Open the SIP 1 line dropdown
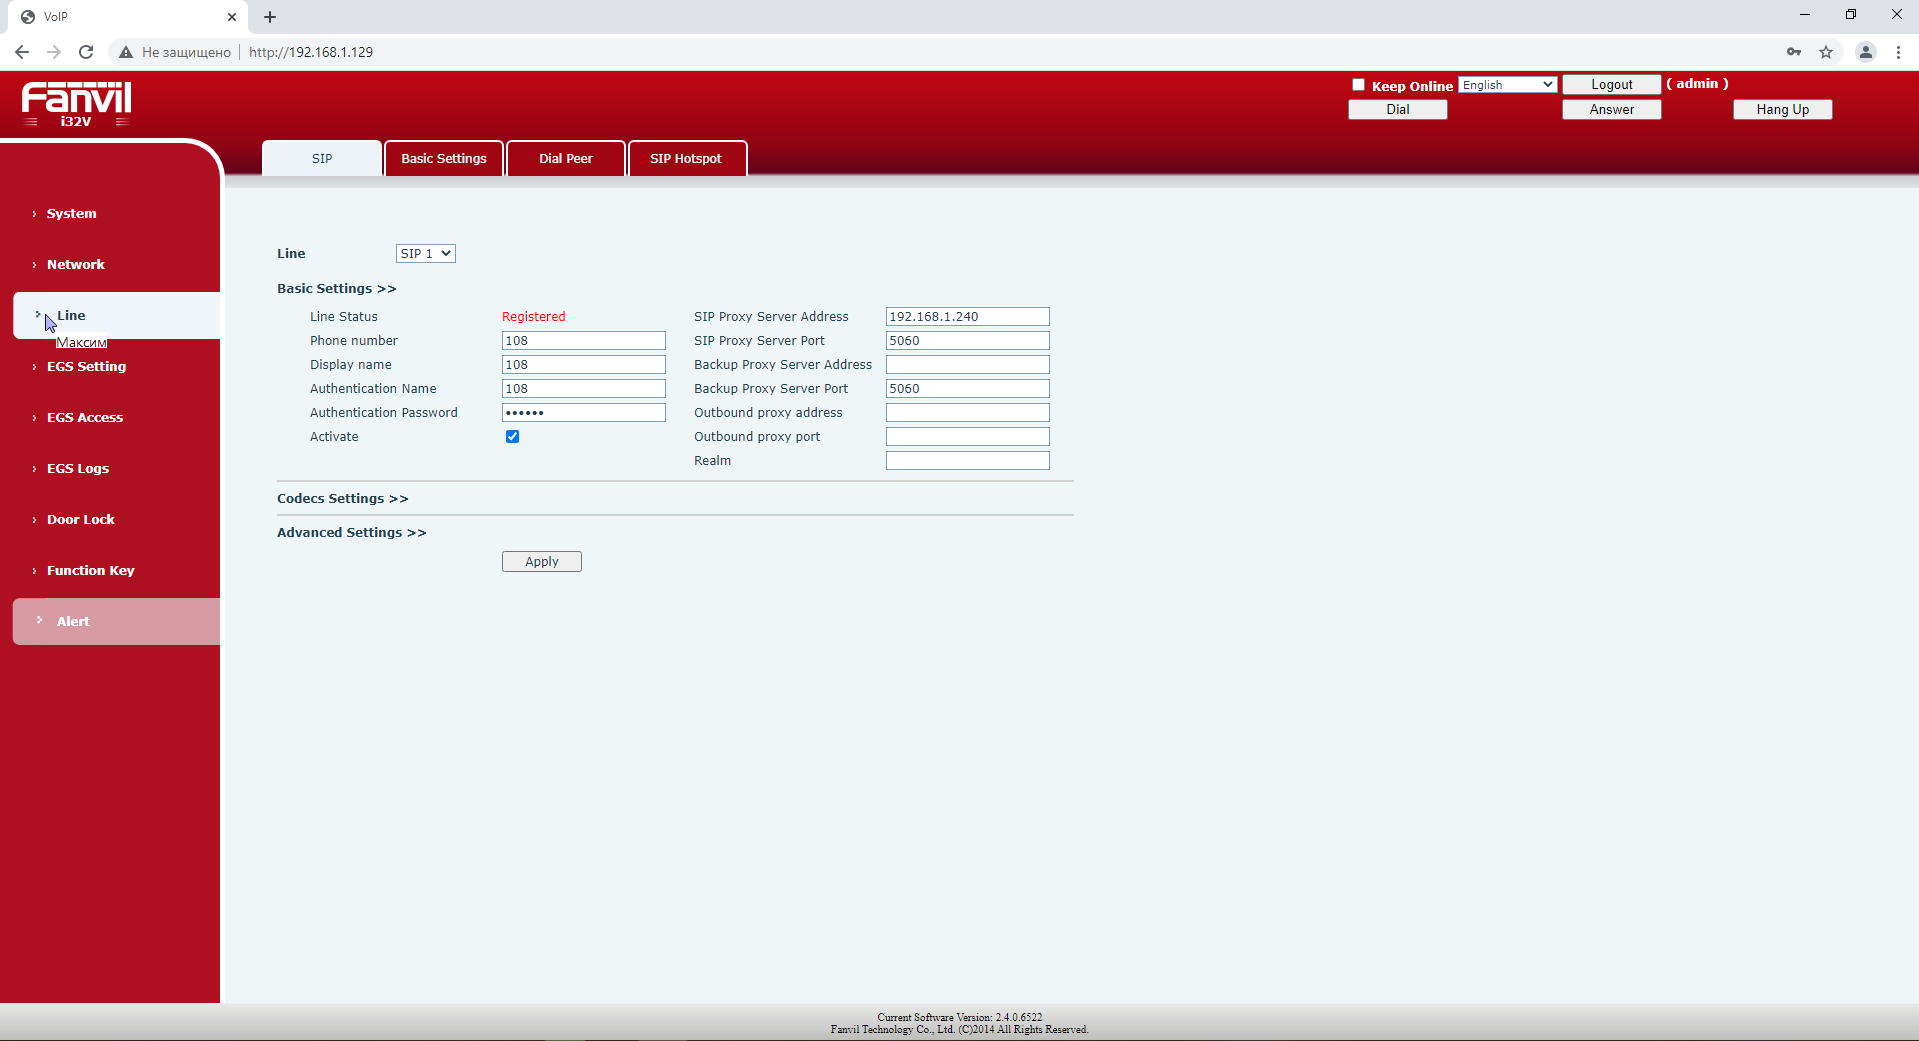The height and width of the screenshot is (1041, 1919). [x=425, y=254]
